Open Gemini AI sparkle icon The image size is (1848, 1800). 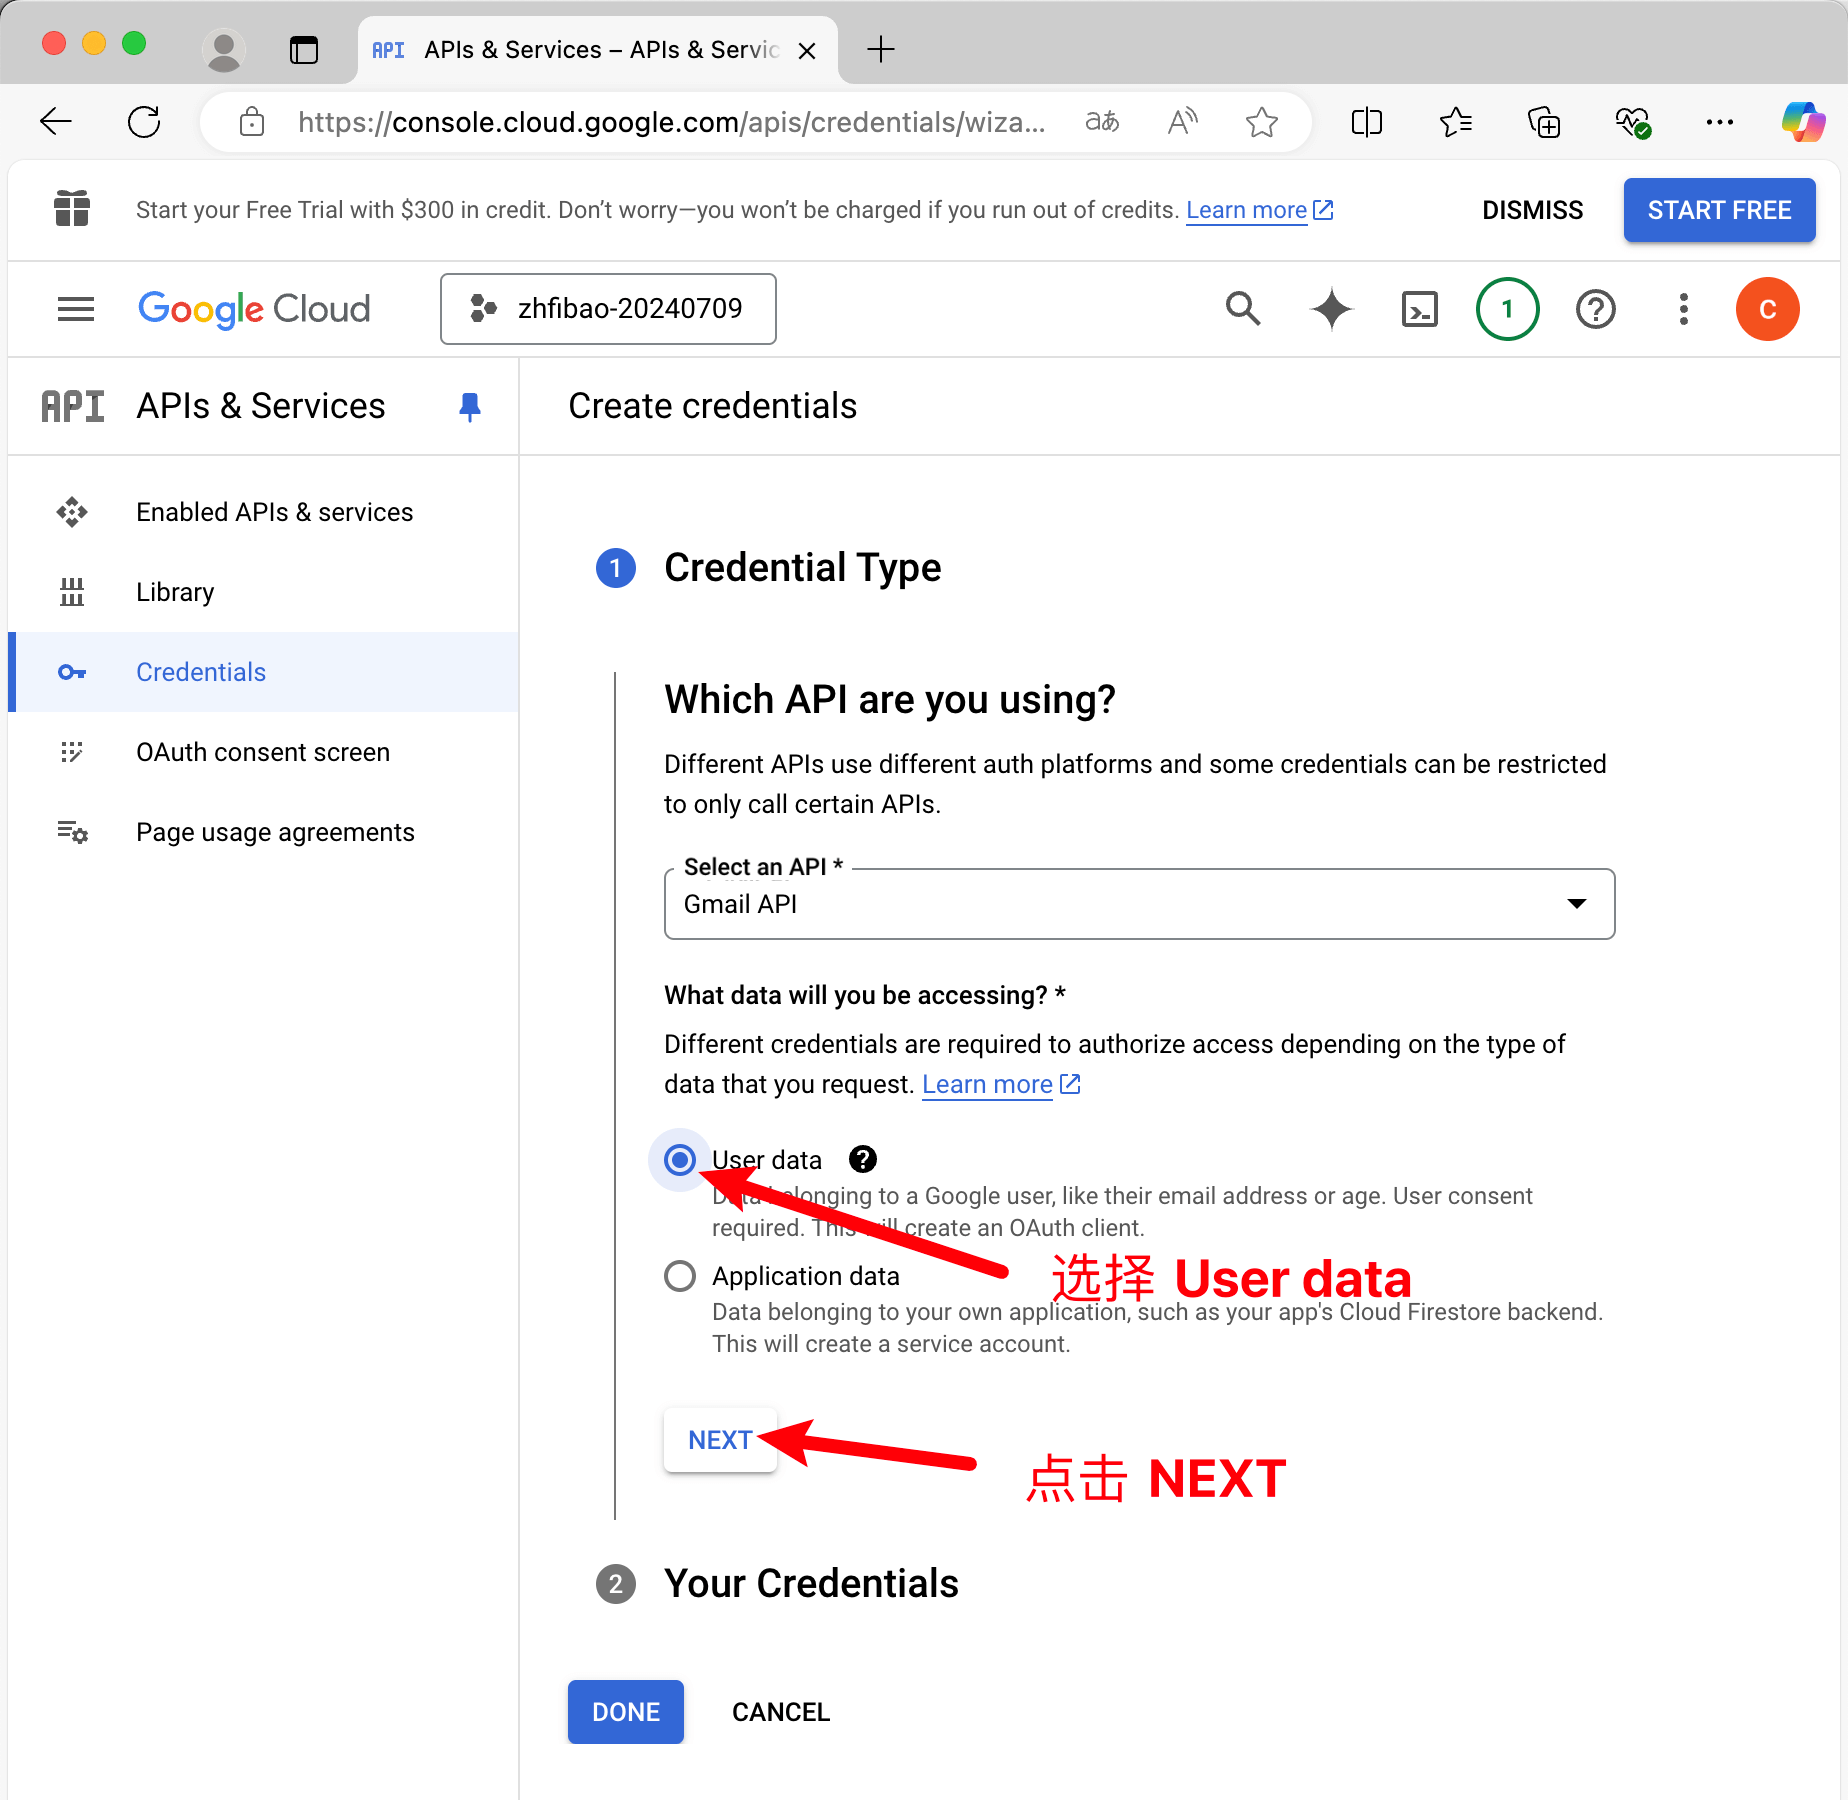(1331, 309)
